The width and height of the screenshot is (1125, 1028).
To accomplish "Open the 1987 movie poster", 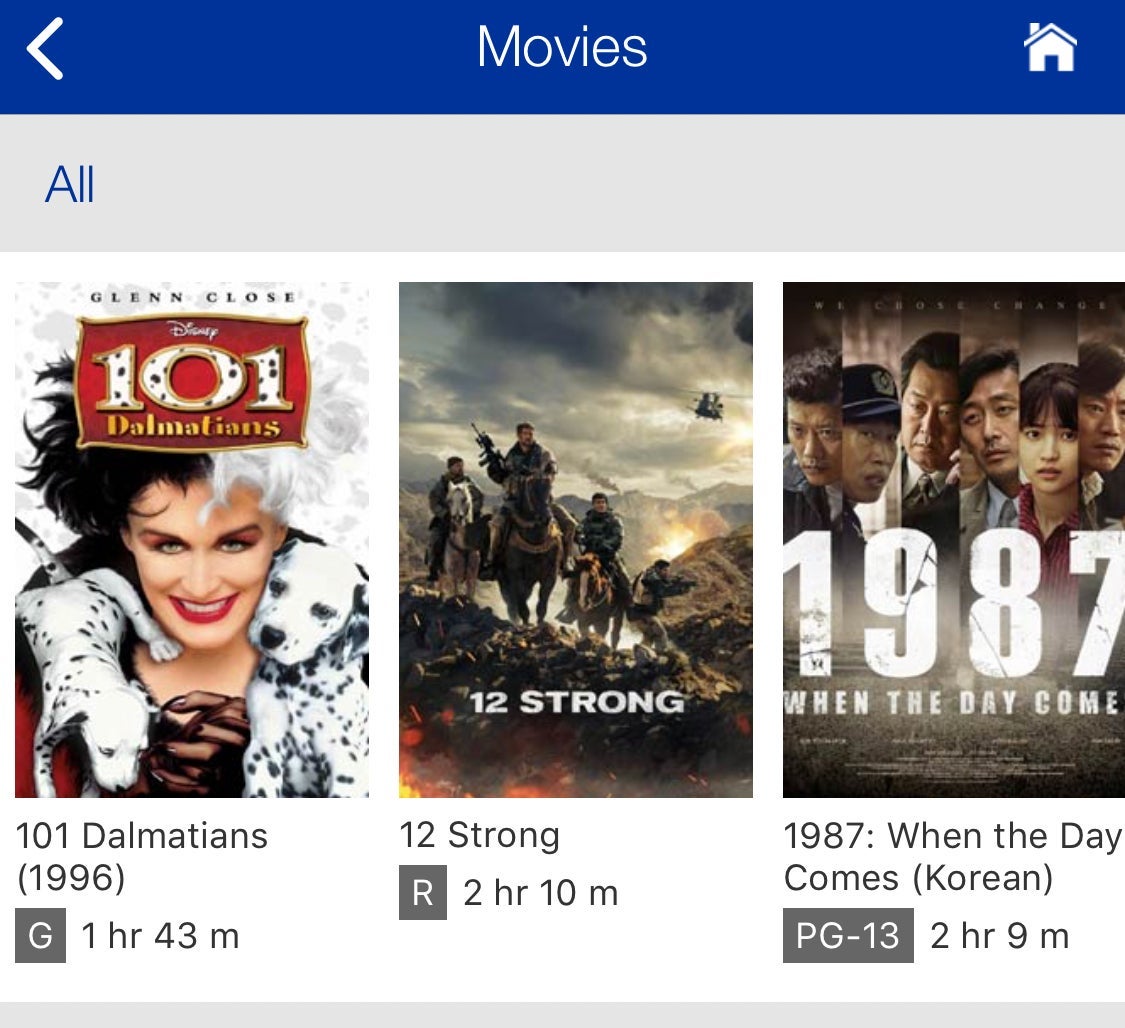I will pyautogui.click(x=953, y=540).
